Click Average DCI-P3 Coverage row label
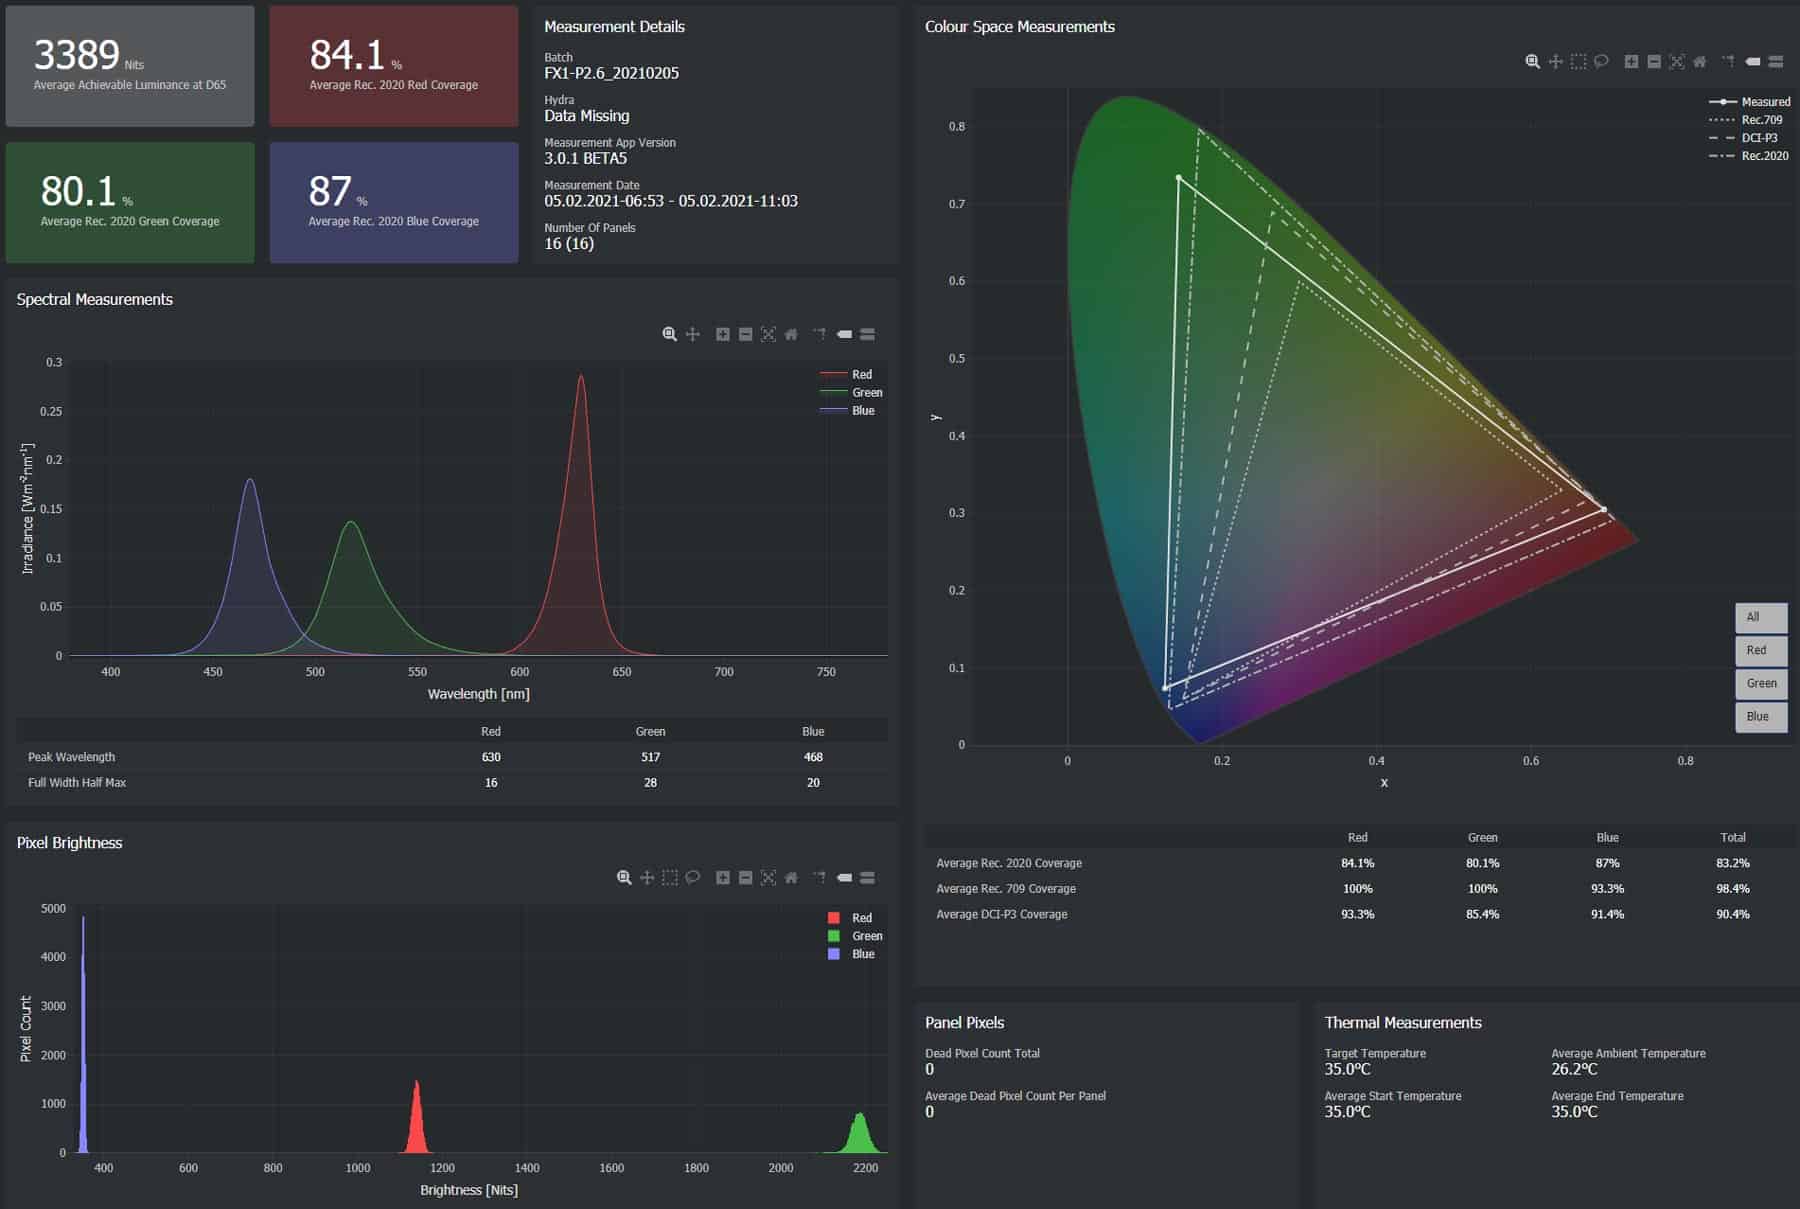 tap(1001, 914)
